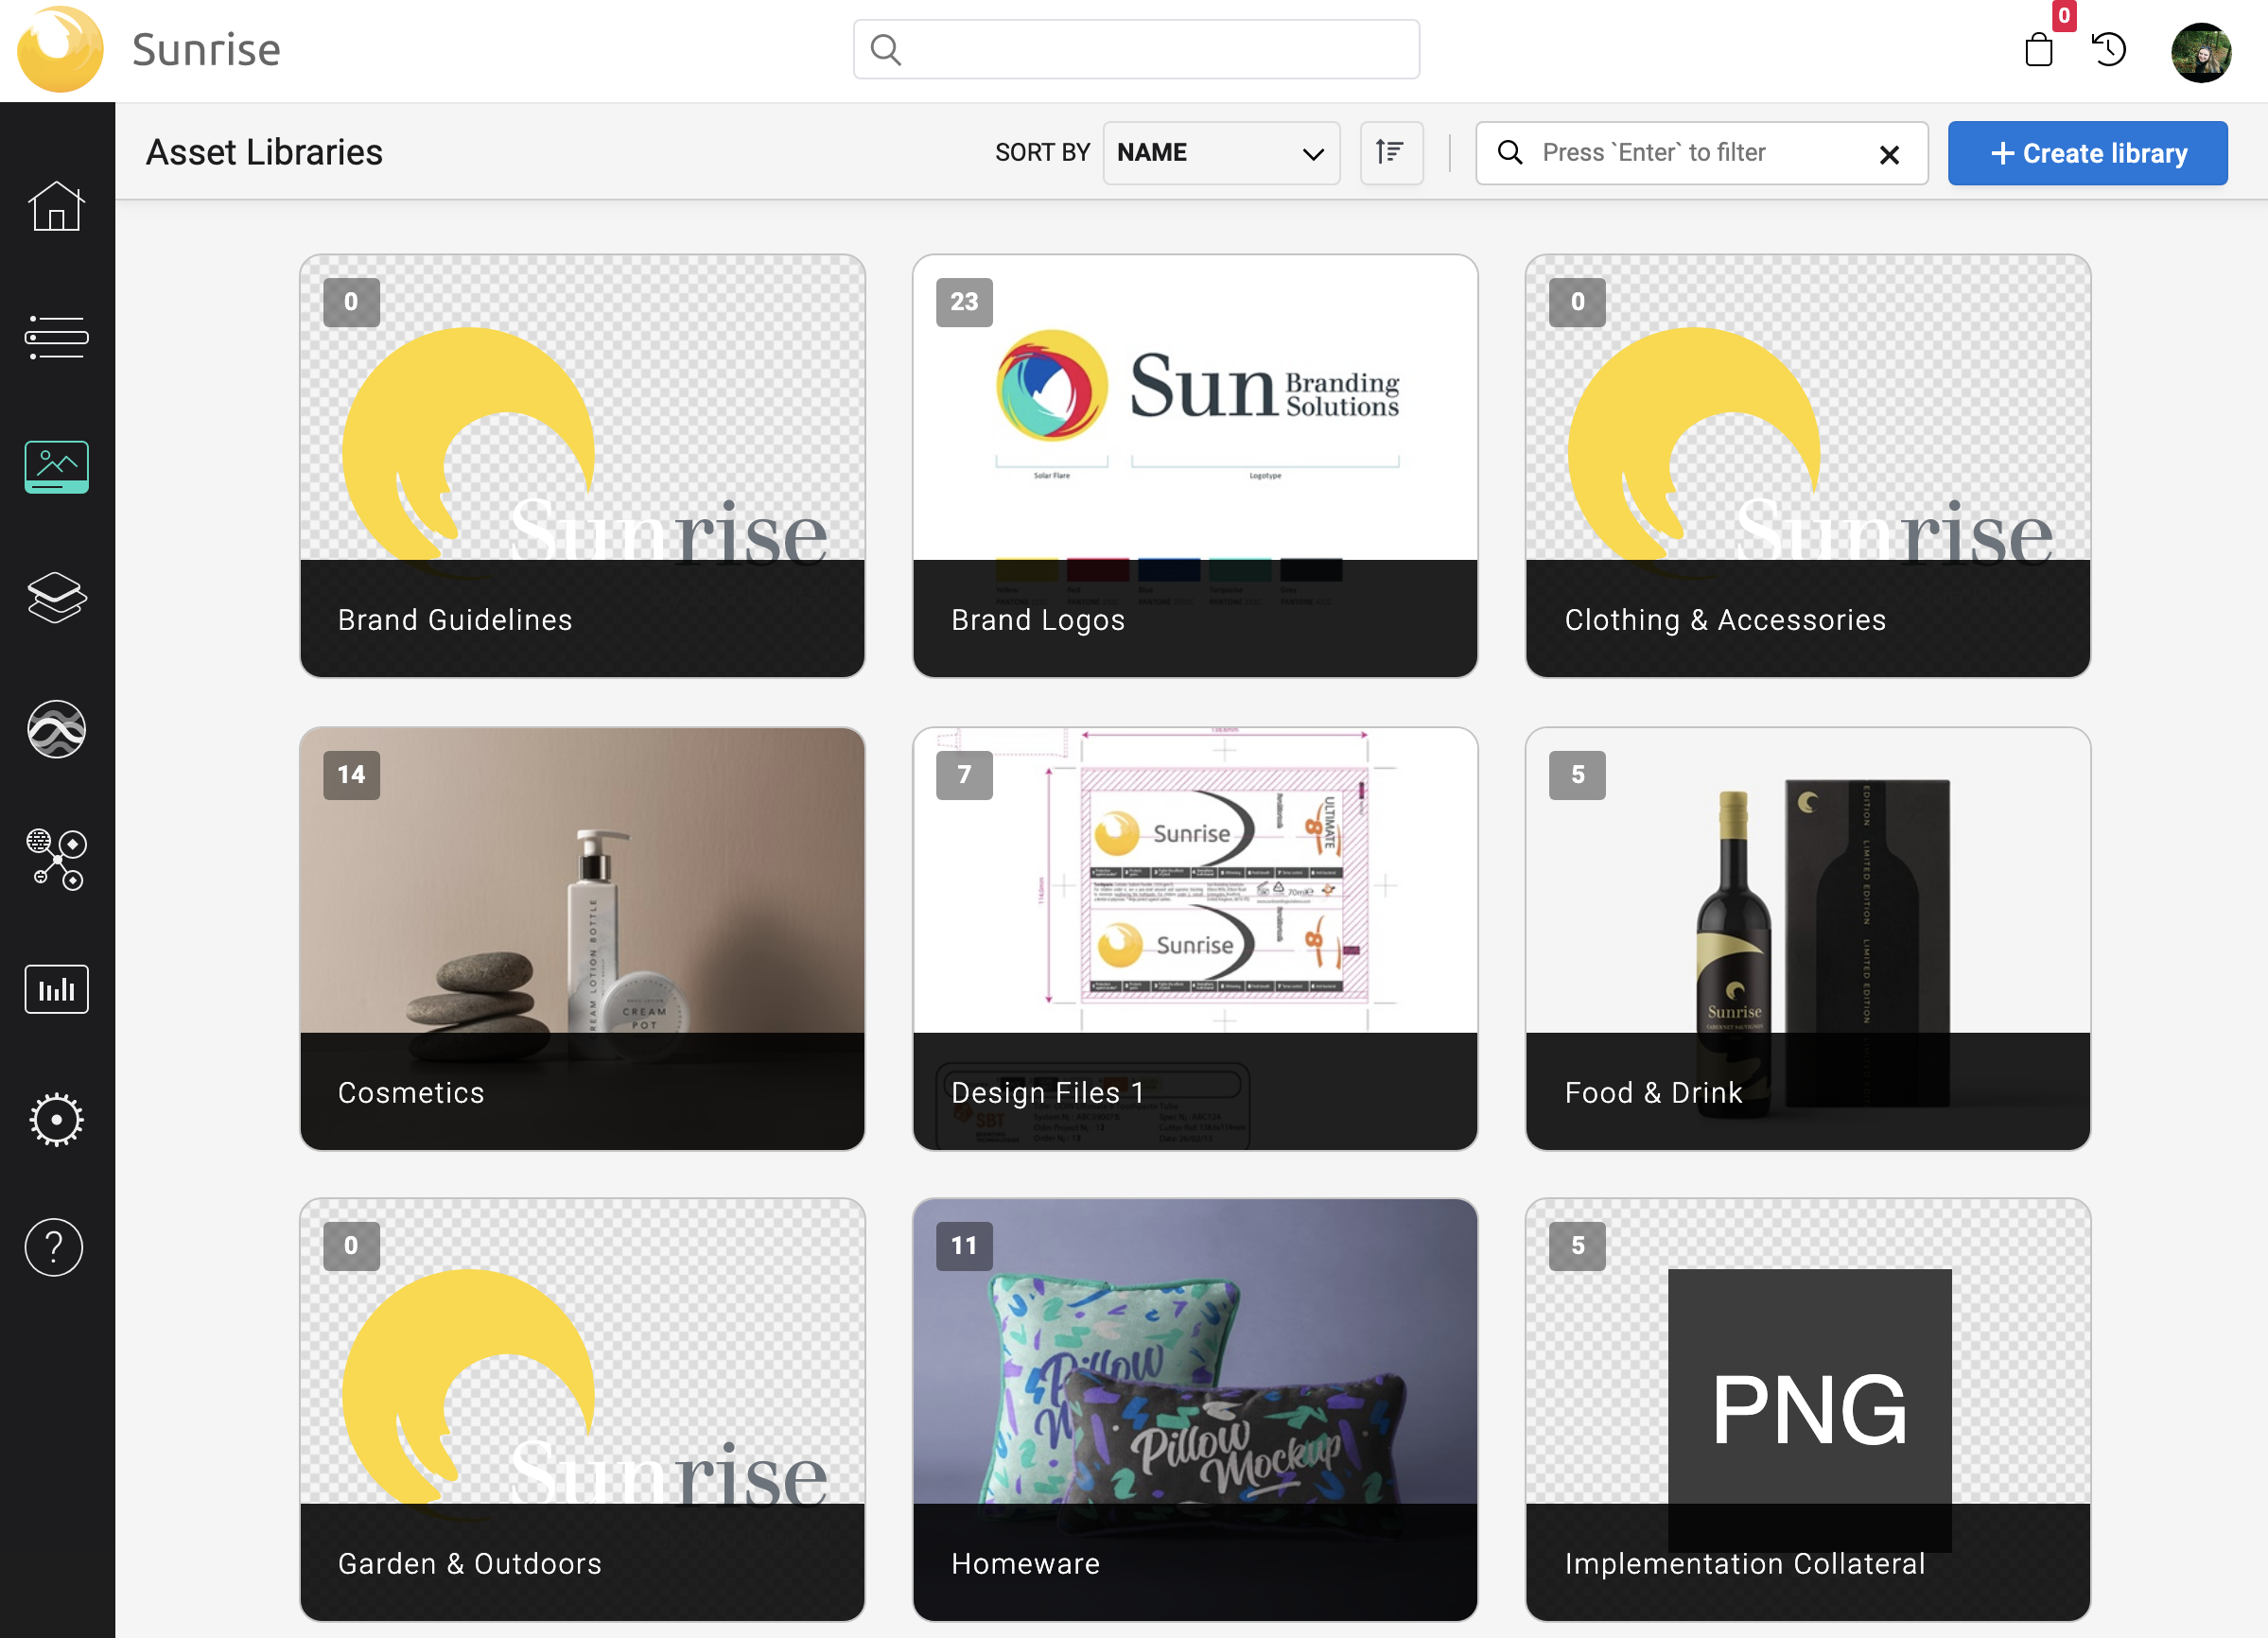Open the recent history clock icon

click(x=2108, y=49)
